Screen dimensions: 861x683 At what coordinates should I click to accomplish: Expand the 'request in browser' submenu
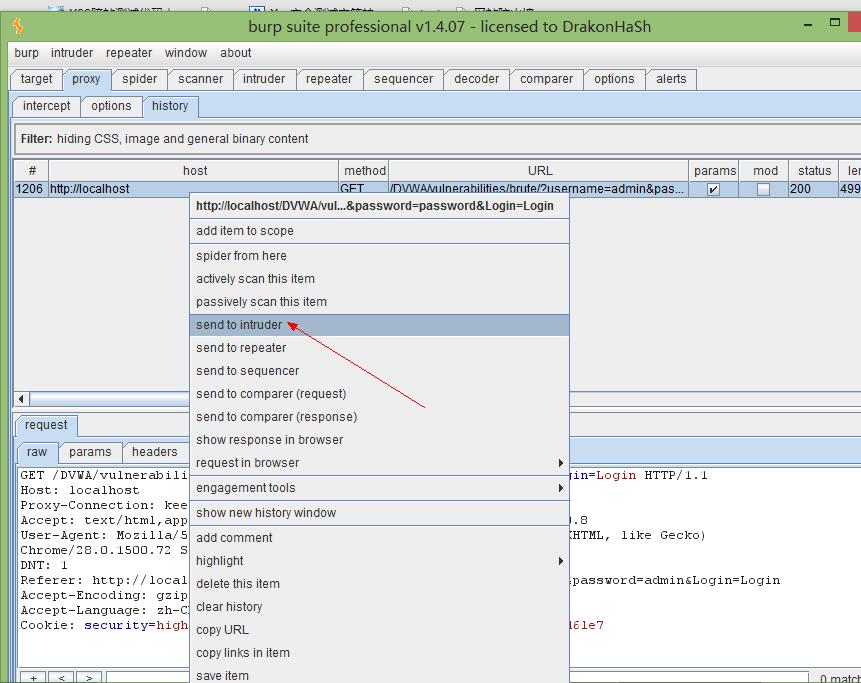click(x=379, y=463)
